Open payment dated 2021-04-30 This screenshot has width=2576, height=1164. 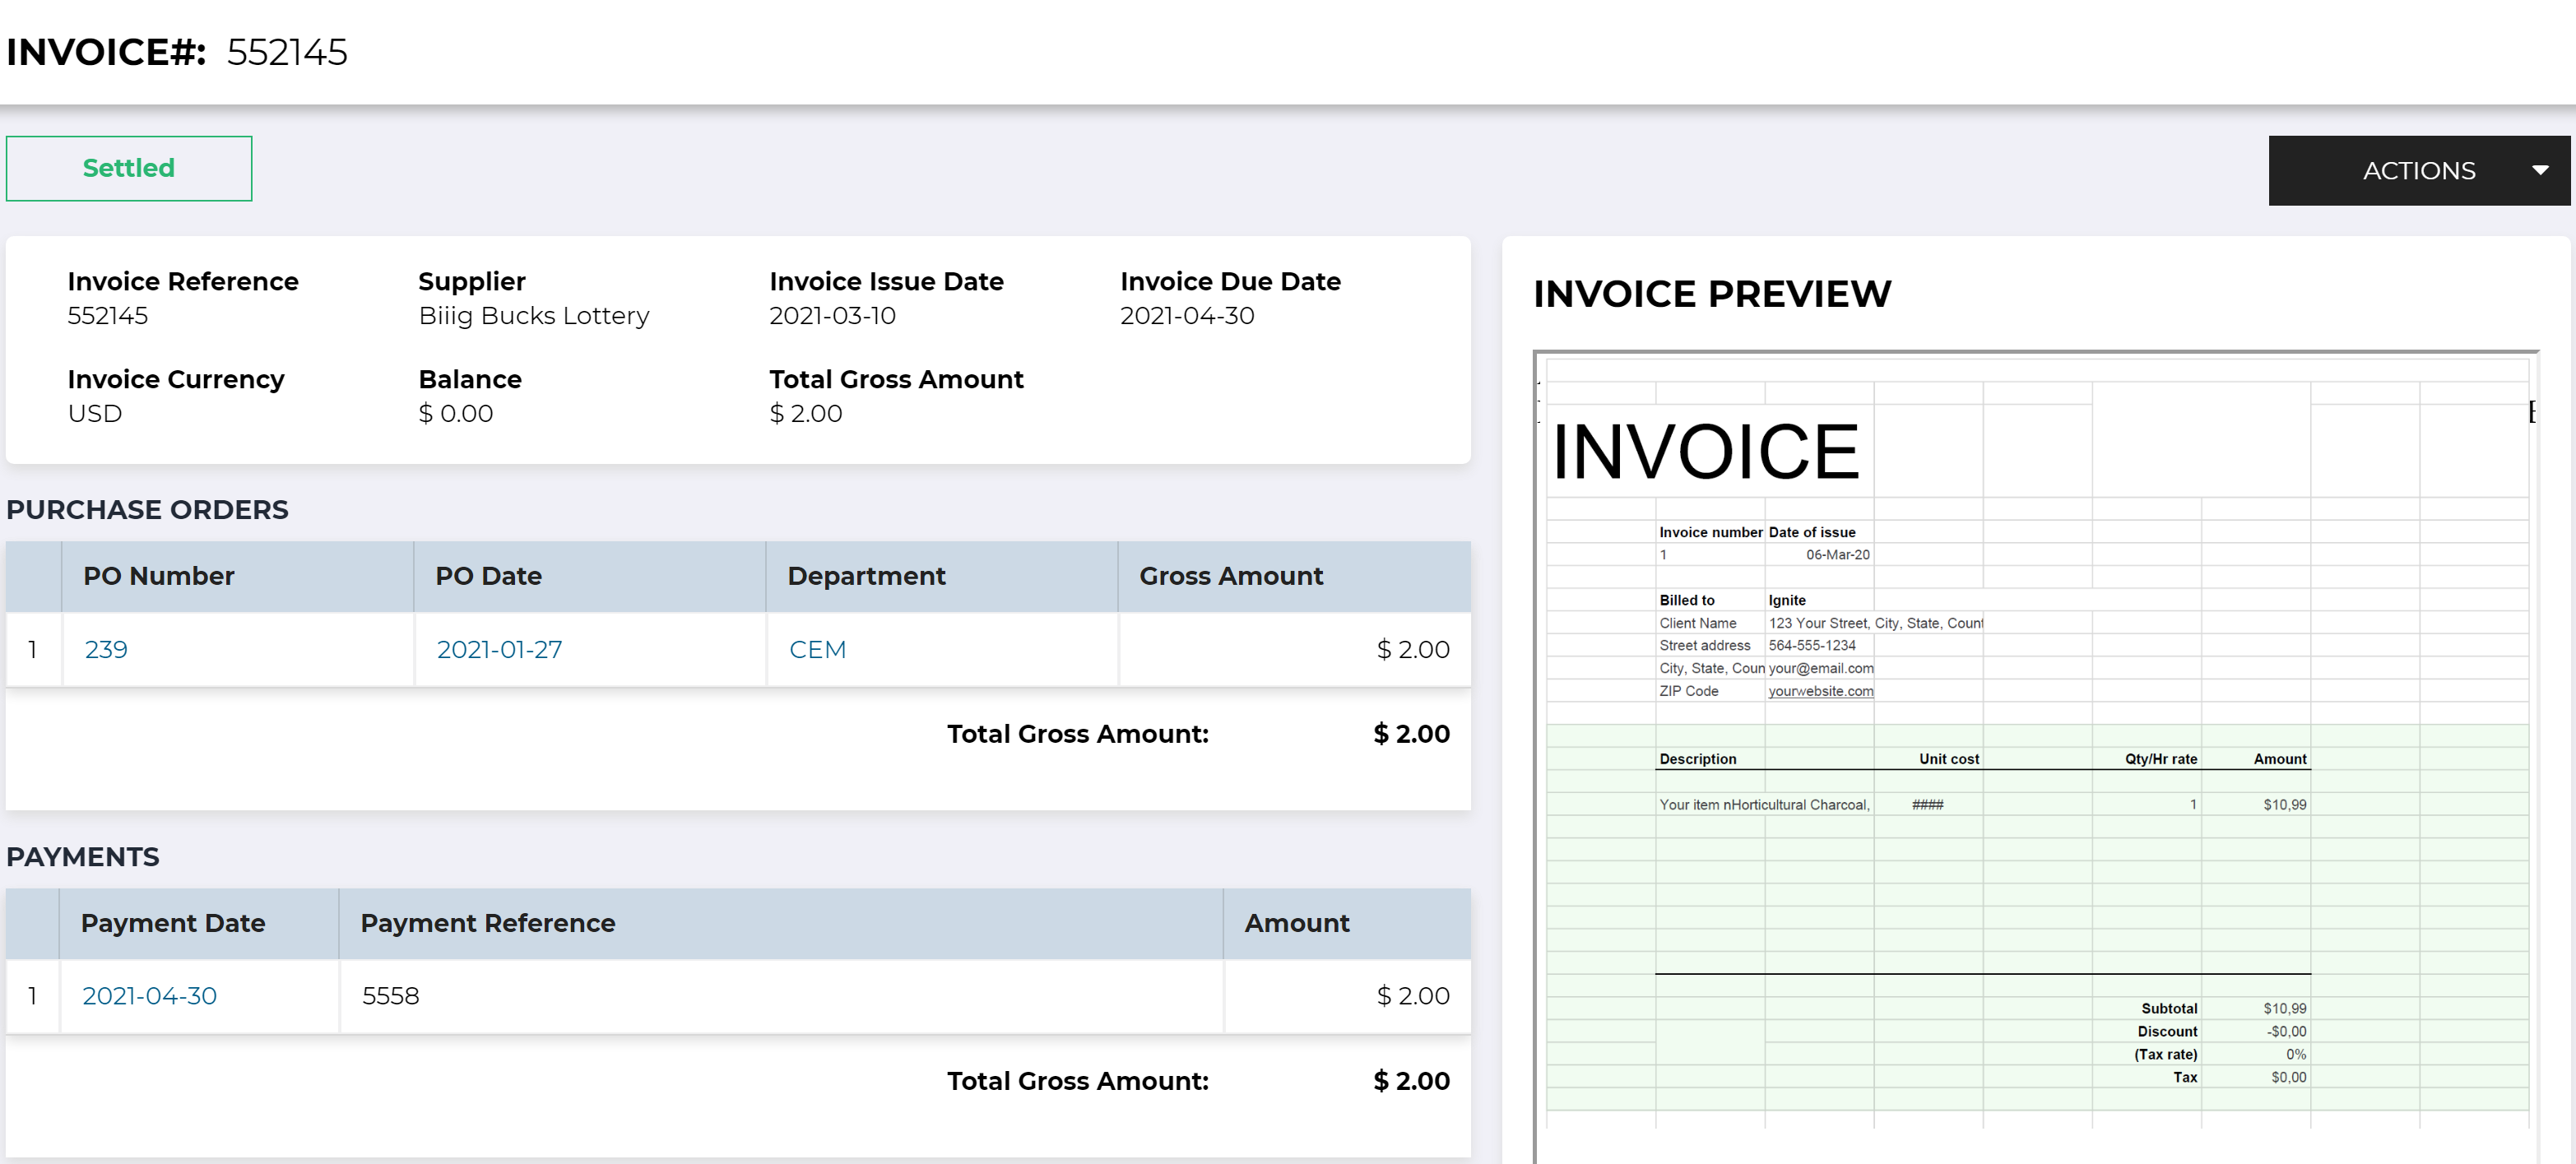pyautogui.click(x=149, y=996)
